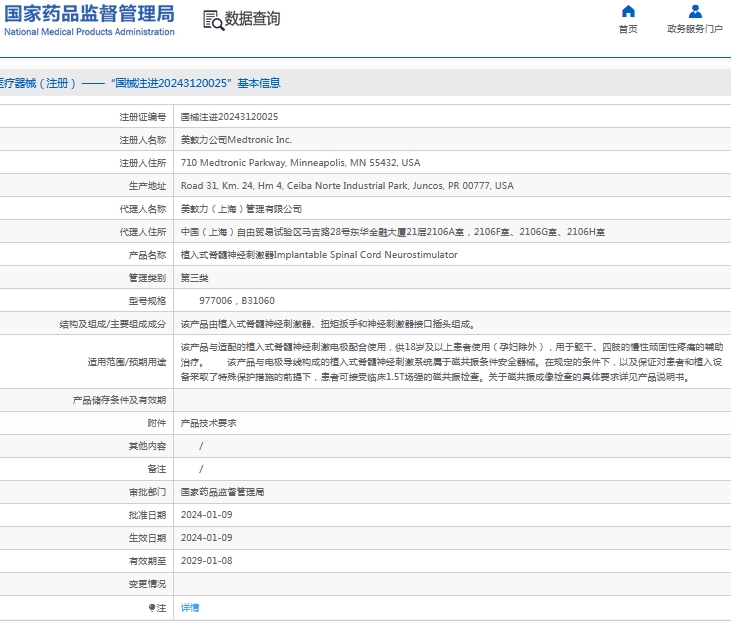Click the 适用范围 intended use paragraph
The width and height of the screenshot is (731, 625).
pyautogui.click(x=451, y=362)
